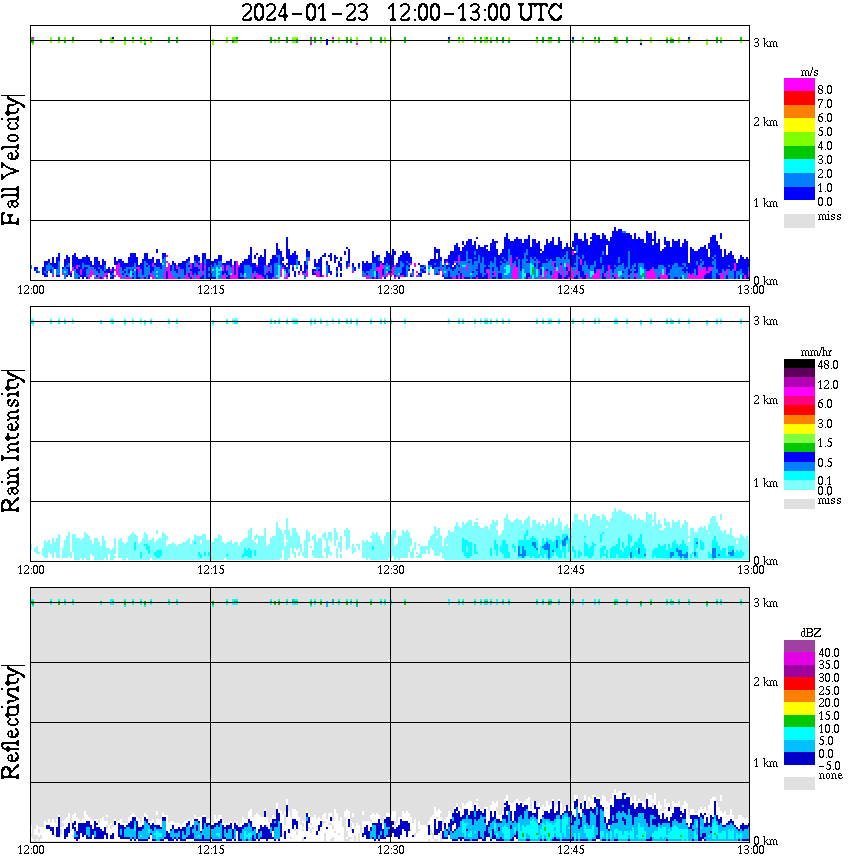850x868 pixels.
Task: Select the black swatch in the mm/hr legend
Action: click(799, 364)
